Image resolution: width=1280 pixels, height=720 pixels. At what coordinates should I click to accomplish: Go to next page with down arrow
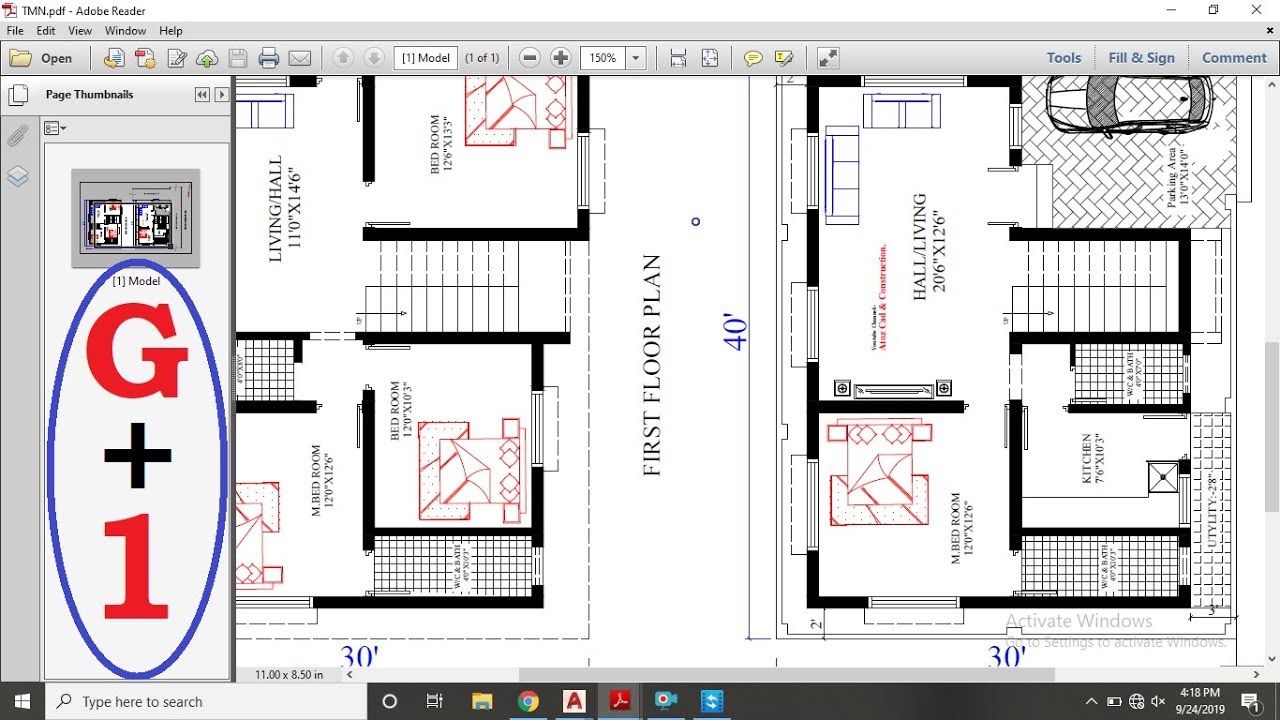(373, 58)
